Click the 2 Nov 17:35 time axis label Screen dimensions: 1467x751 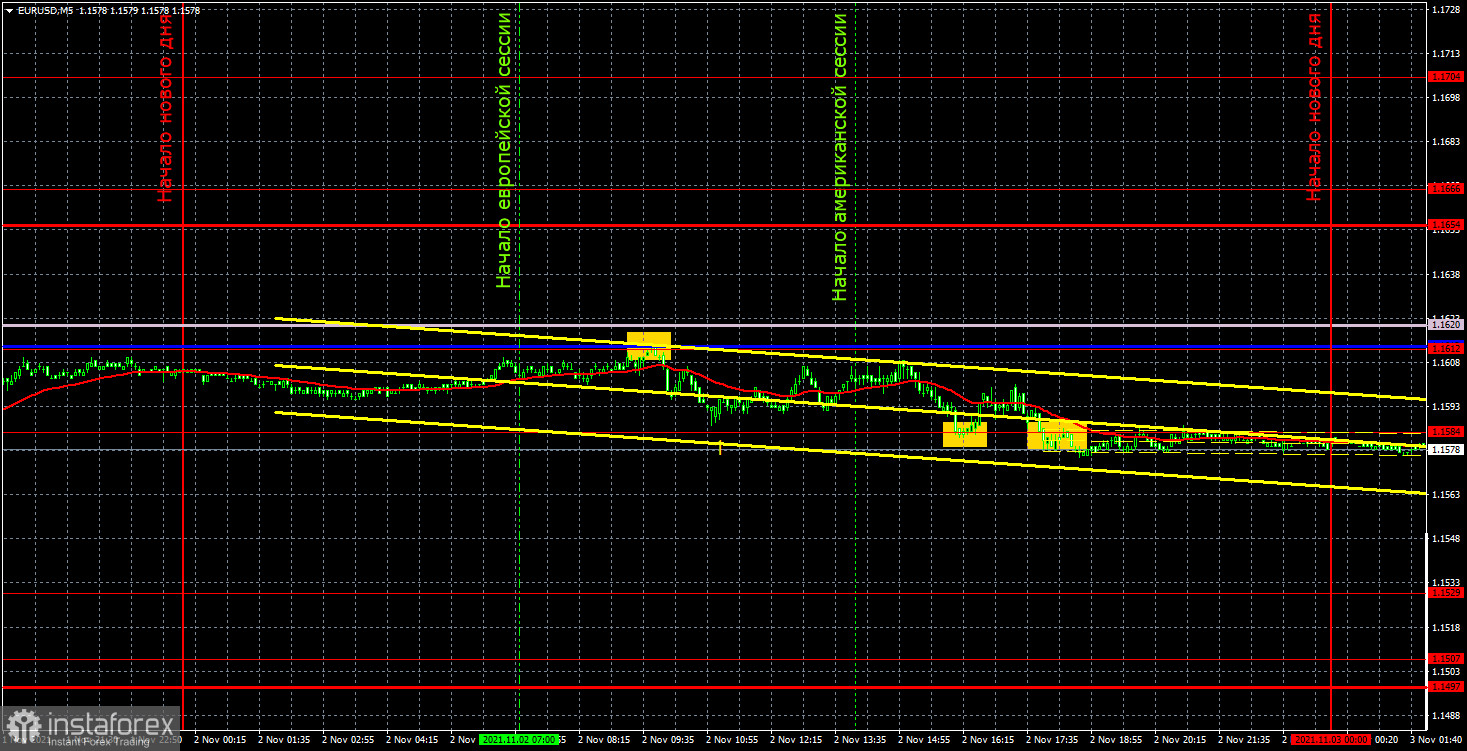point(1052,740)
